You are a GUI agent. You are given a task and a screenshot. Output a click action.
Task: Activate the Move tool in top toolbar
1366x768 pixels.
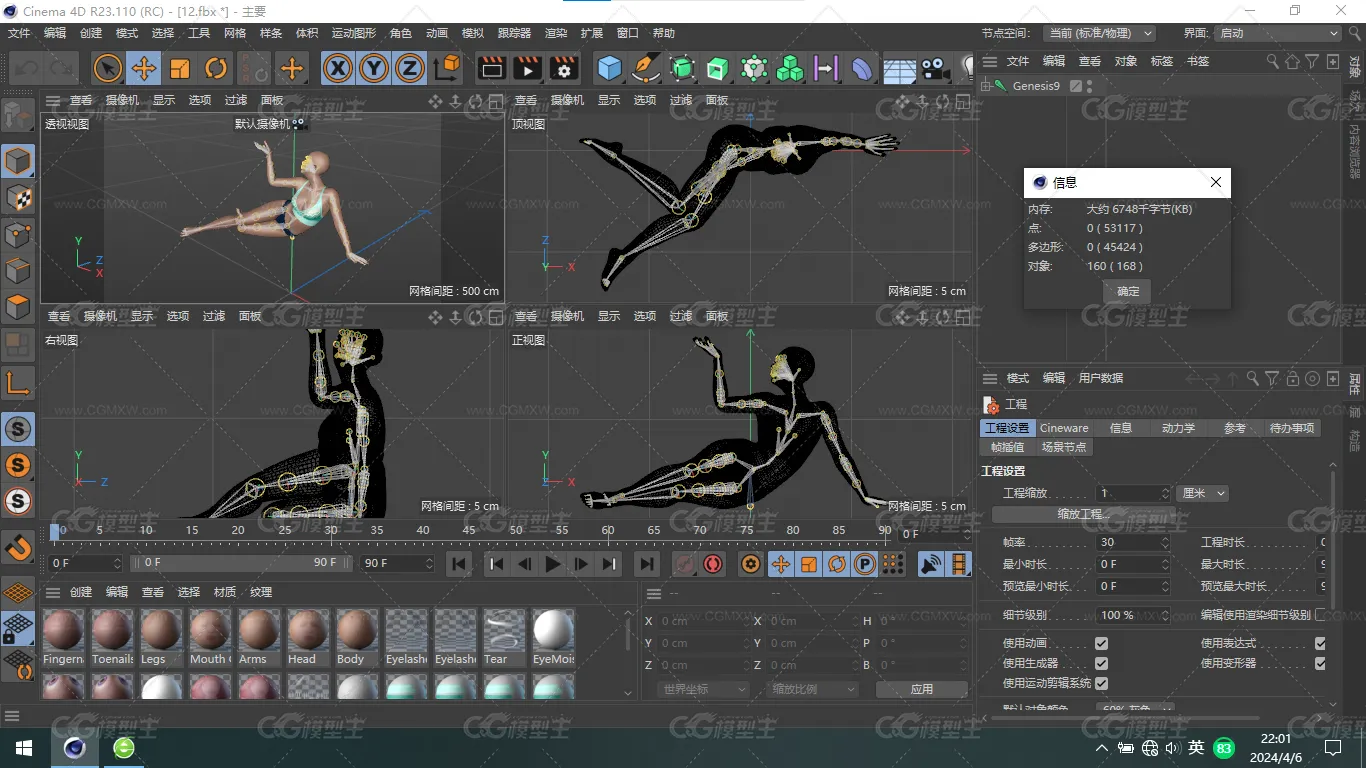coord(143,68)
